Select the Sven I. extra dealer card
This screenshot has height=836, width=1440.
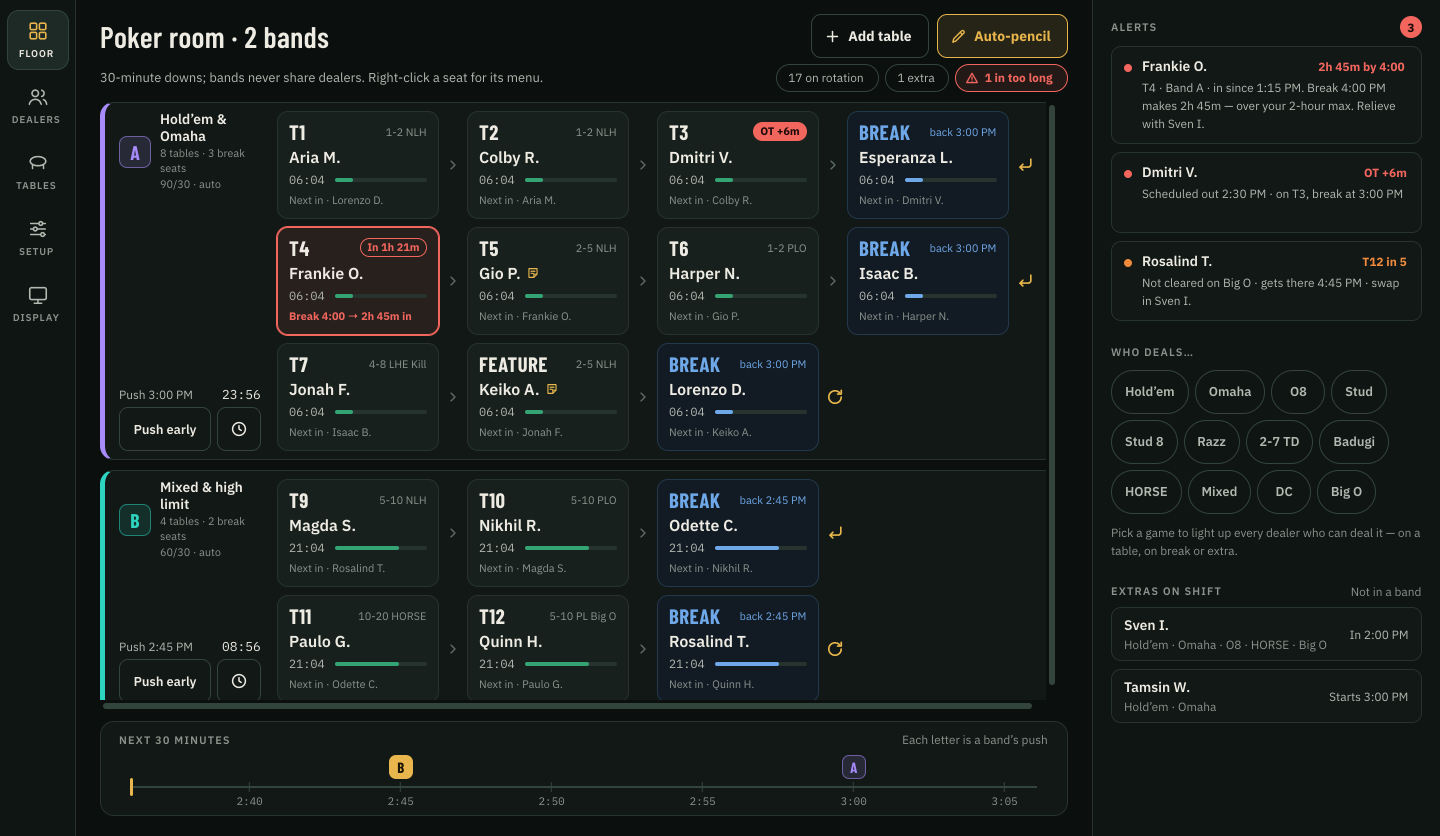tap(1266, 634)
